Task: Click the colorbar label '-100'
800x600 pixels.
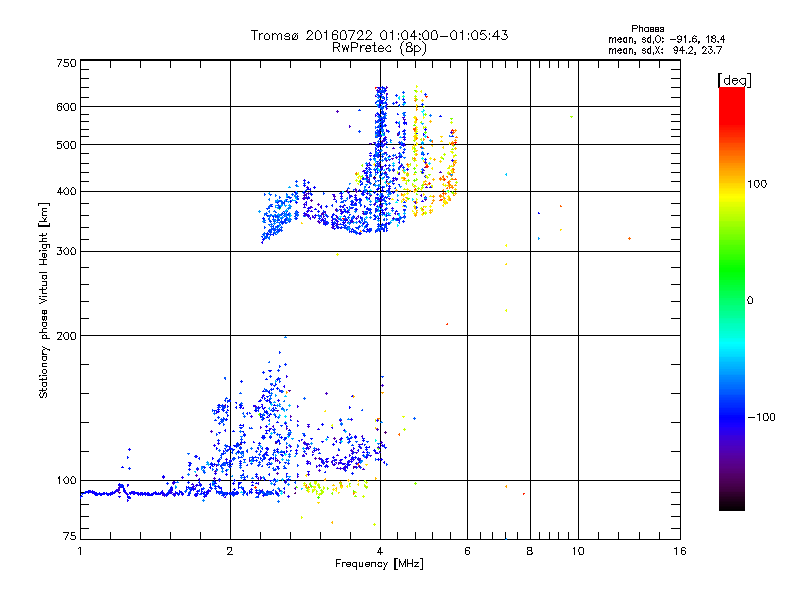Action: [761, 417]
